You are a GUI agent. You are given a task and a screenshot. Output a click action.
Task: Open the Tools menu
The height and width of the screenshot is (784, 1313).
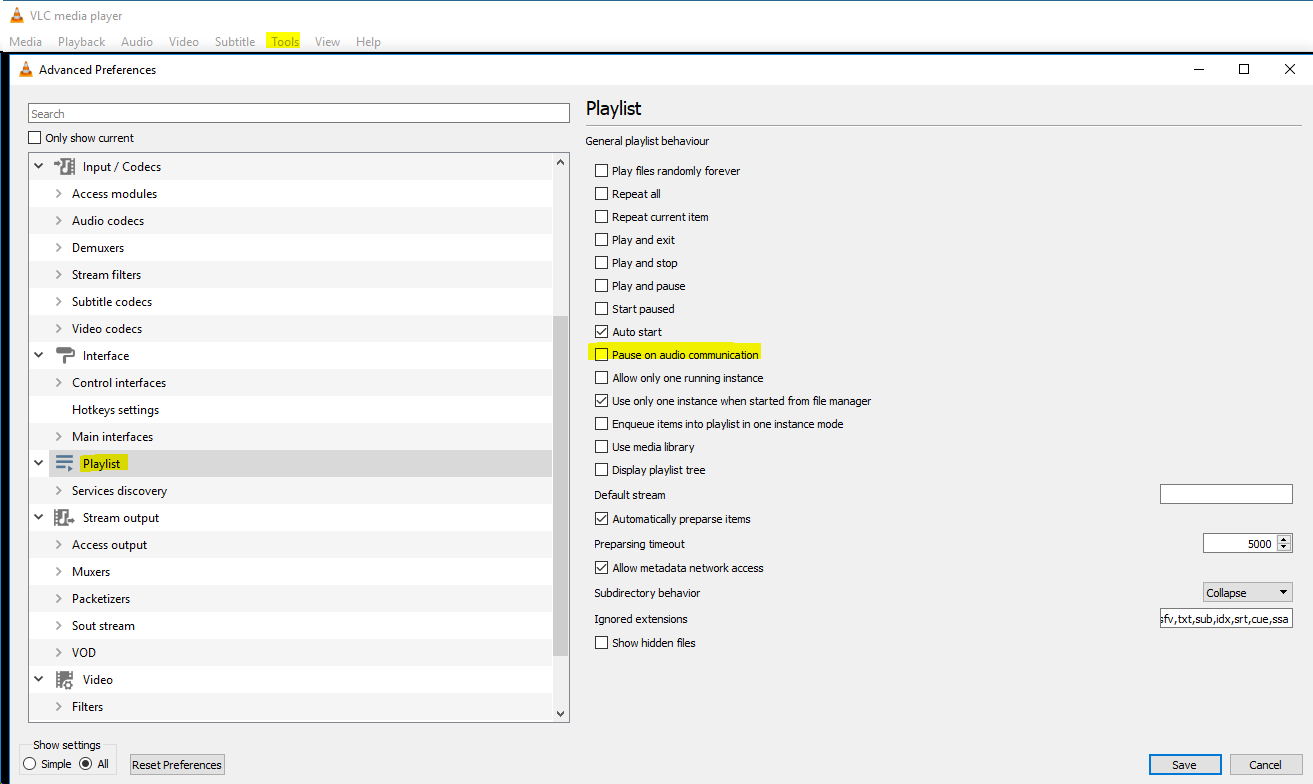tap(284, 42)
